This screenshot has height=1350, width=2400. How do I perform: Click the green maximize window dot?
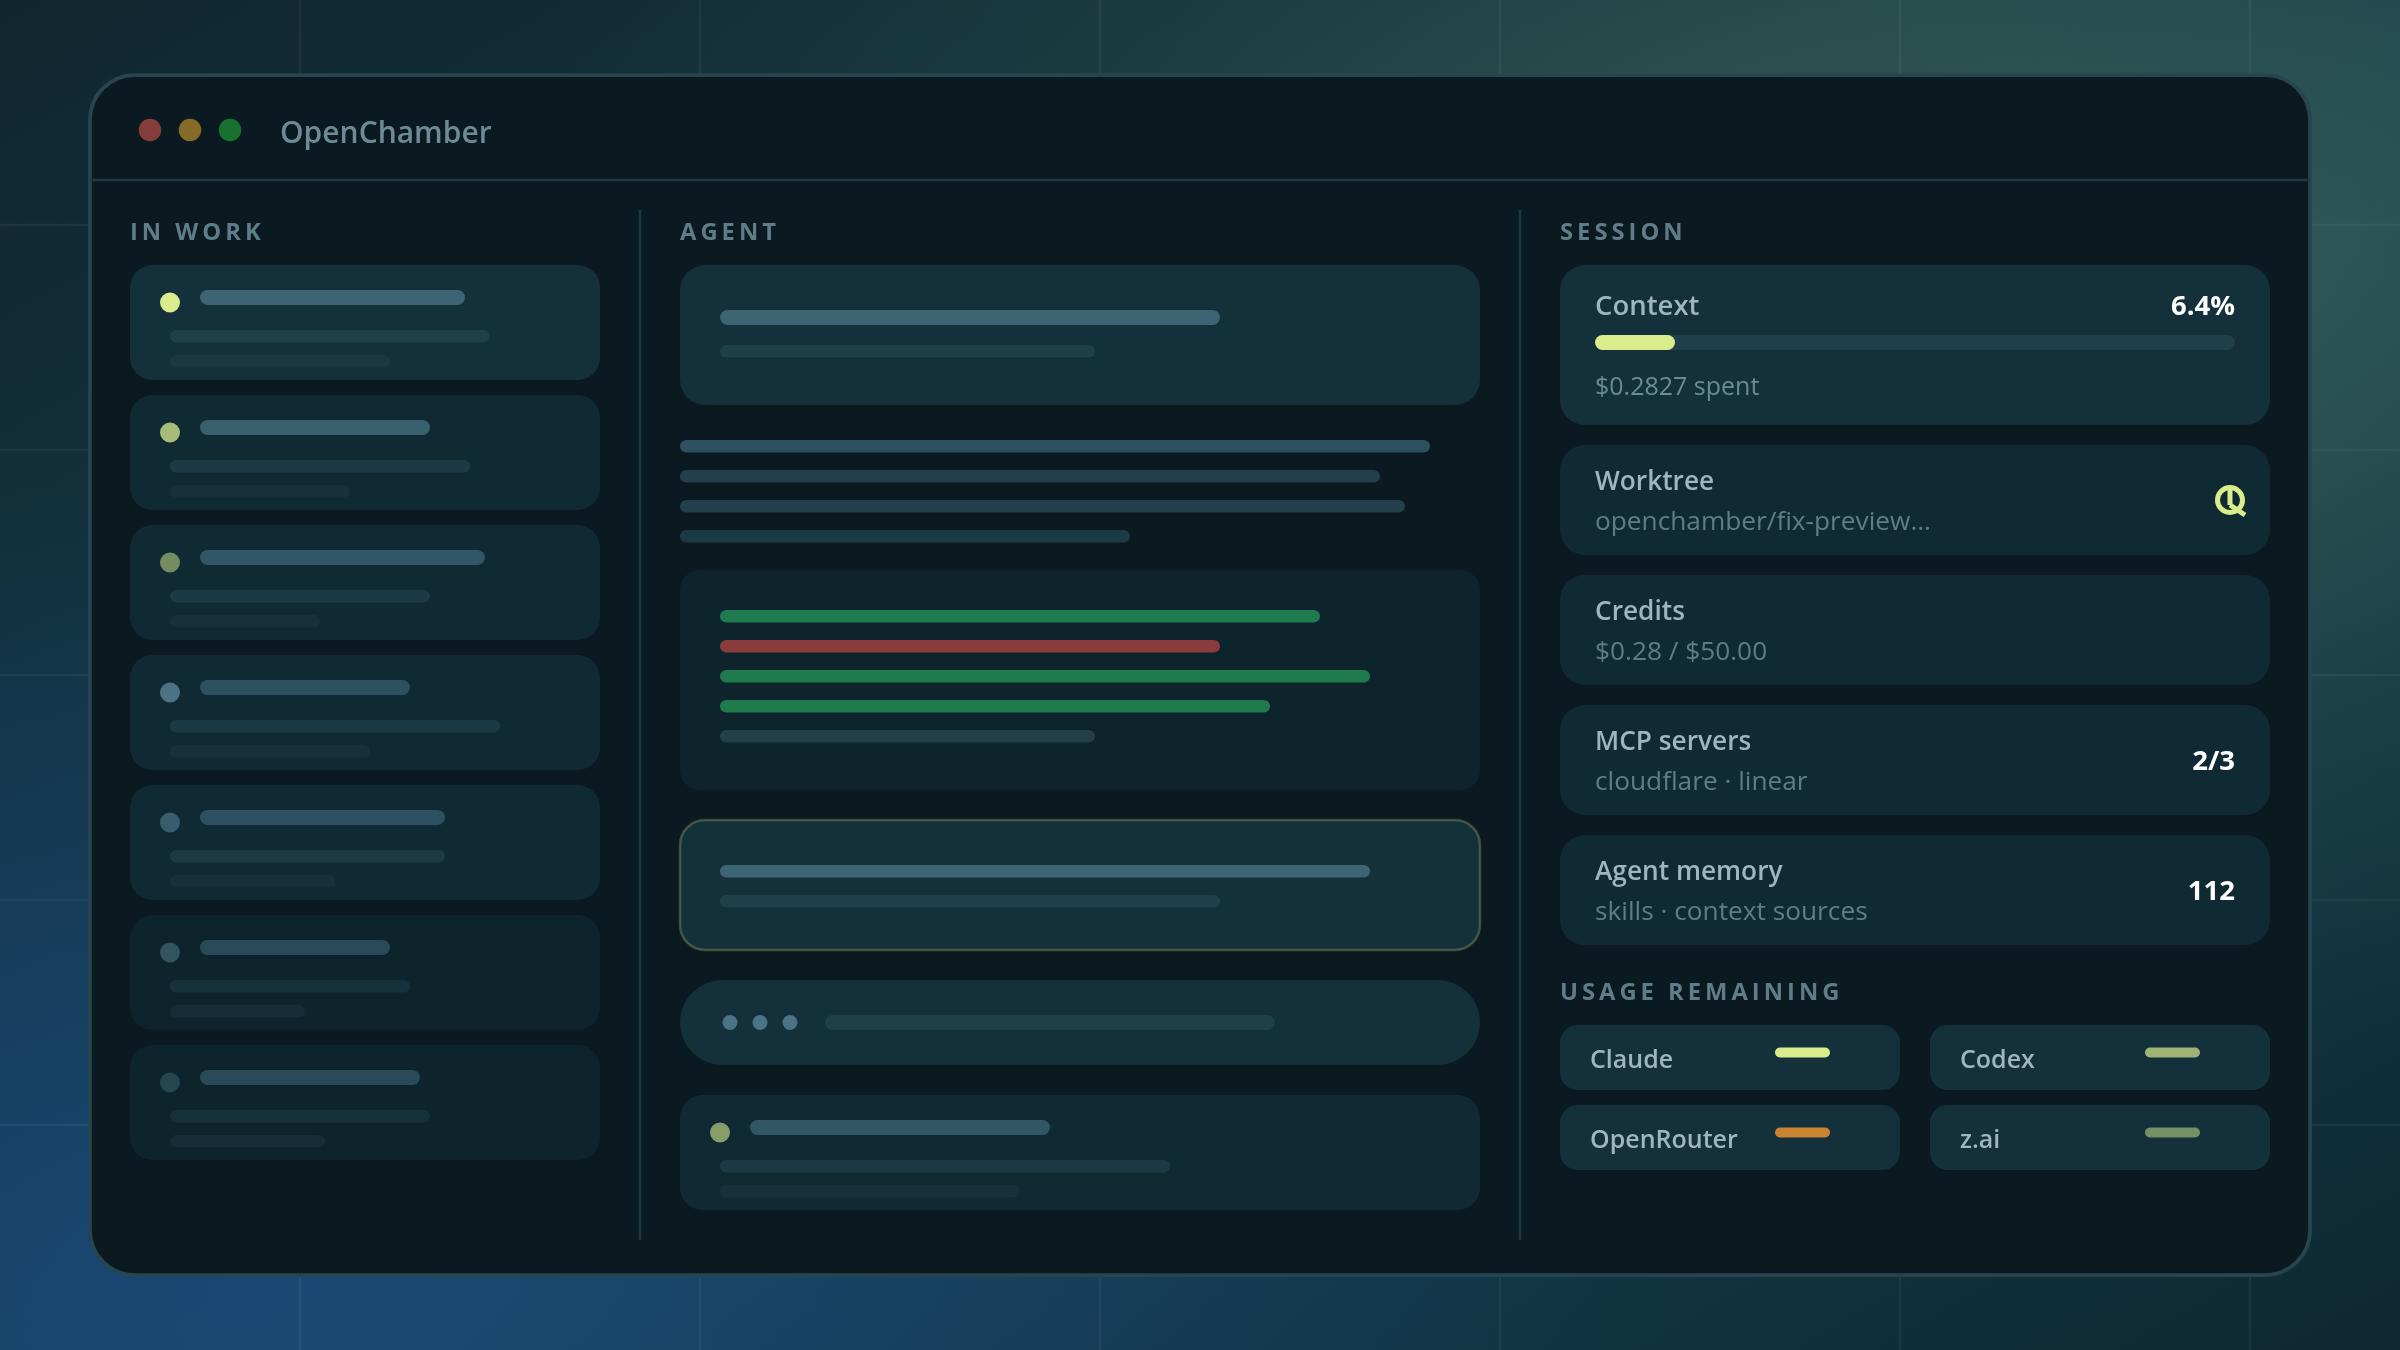point(230,130)
